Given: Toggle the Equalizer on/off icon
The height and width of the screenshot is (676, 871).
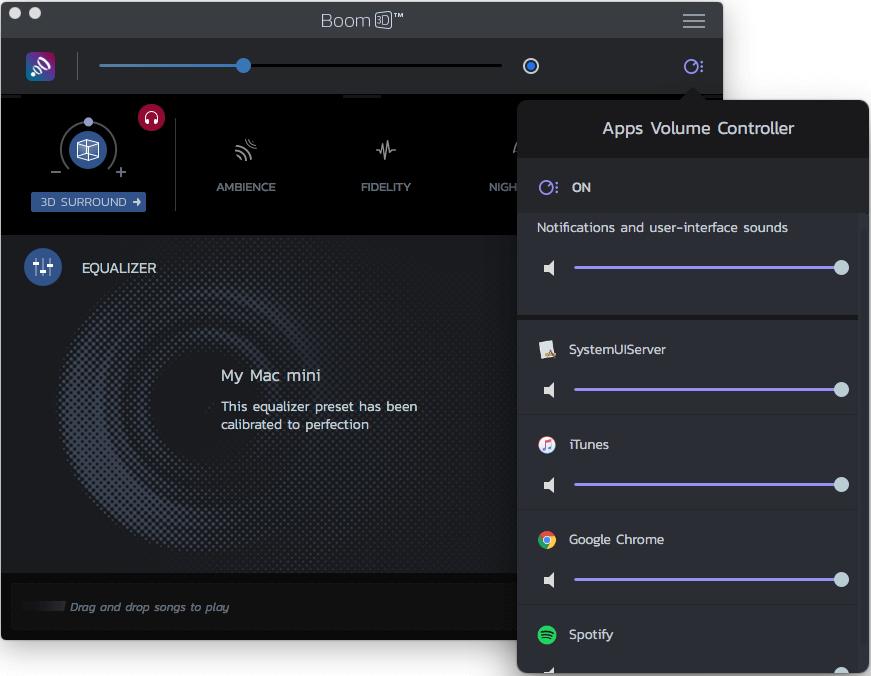Looking at the screenshot, I should tap(43, 267).
